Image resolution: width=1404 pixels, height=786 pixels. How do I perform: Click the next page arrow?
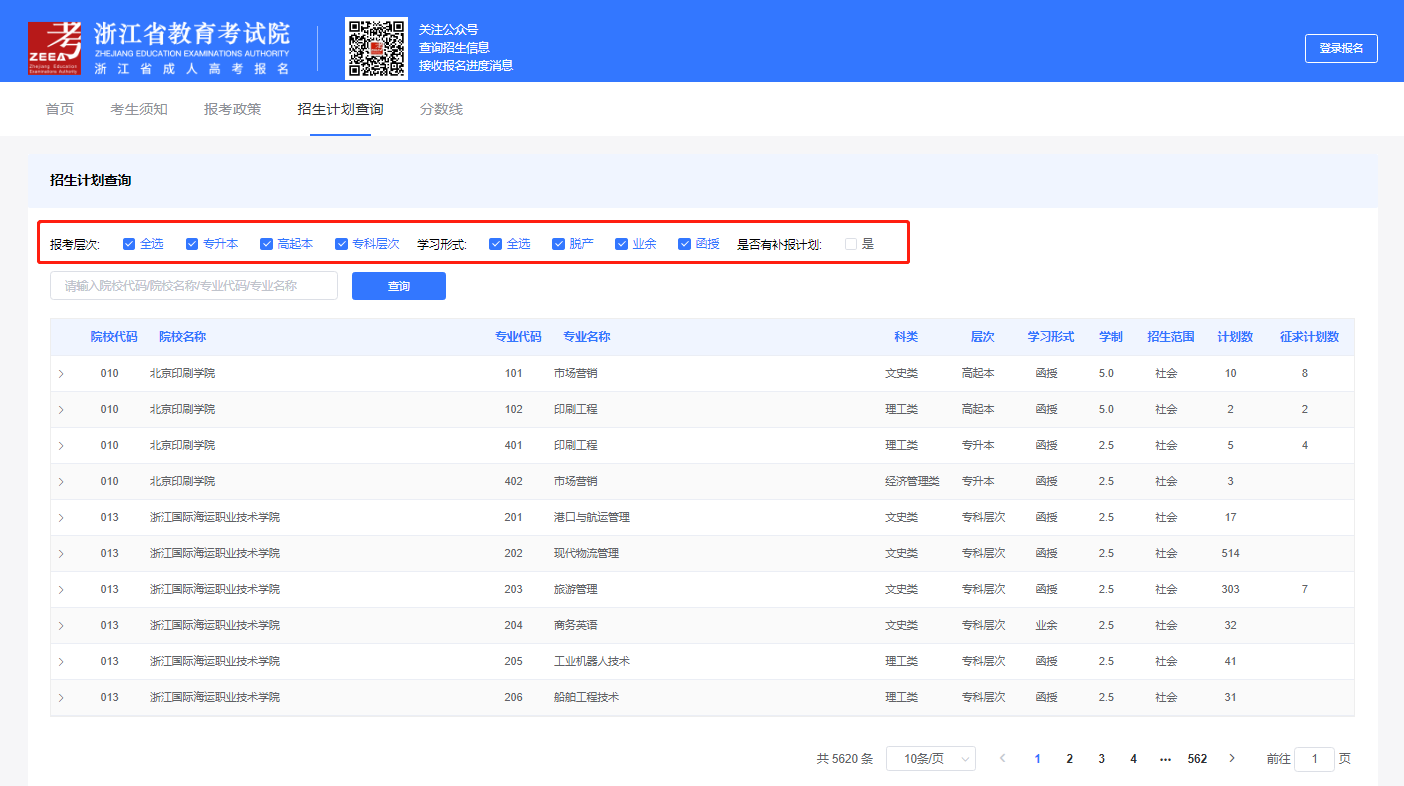pyautogui.click(x=1231, y=758)
